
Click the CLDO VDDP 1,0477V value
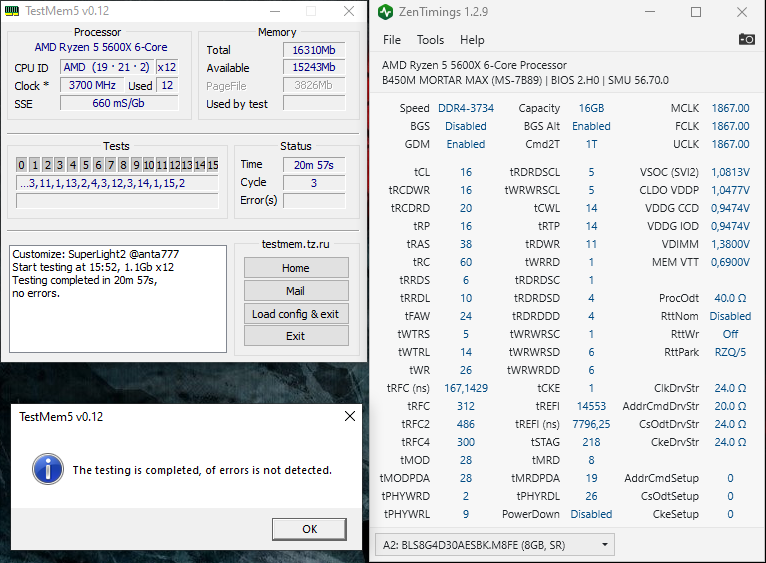730,190
